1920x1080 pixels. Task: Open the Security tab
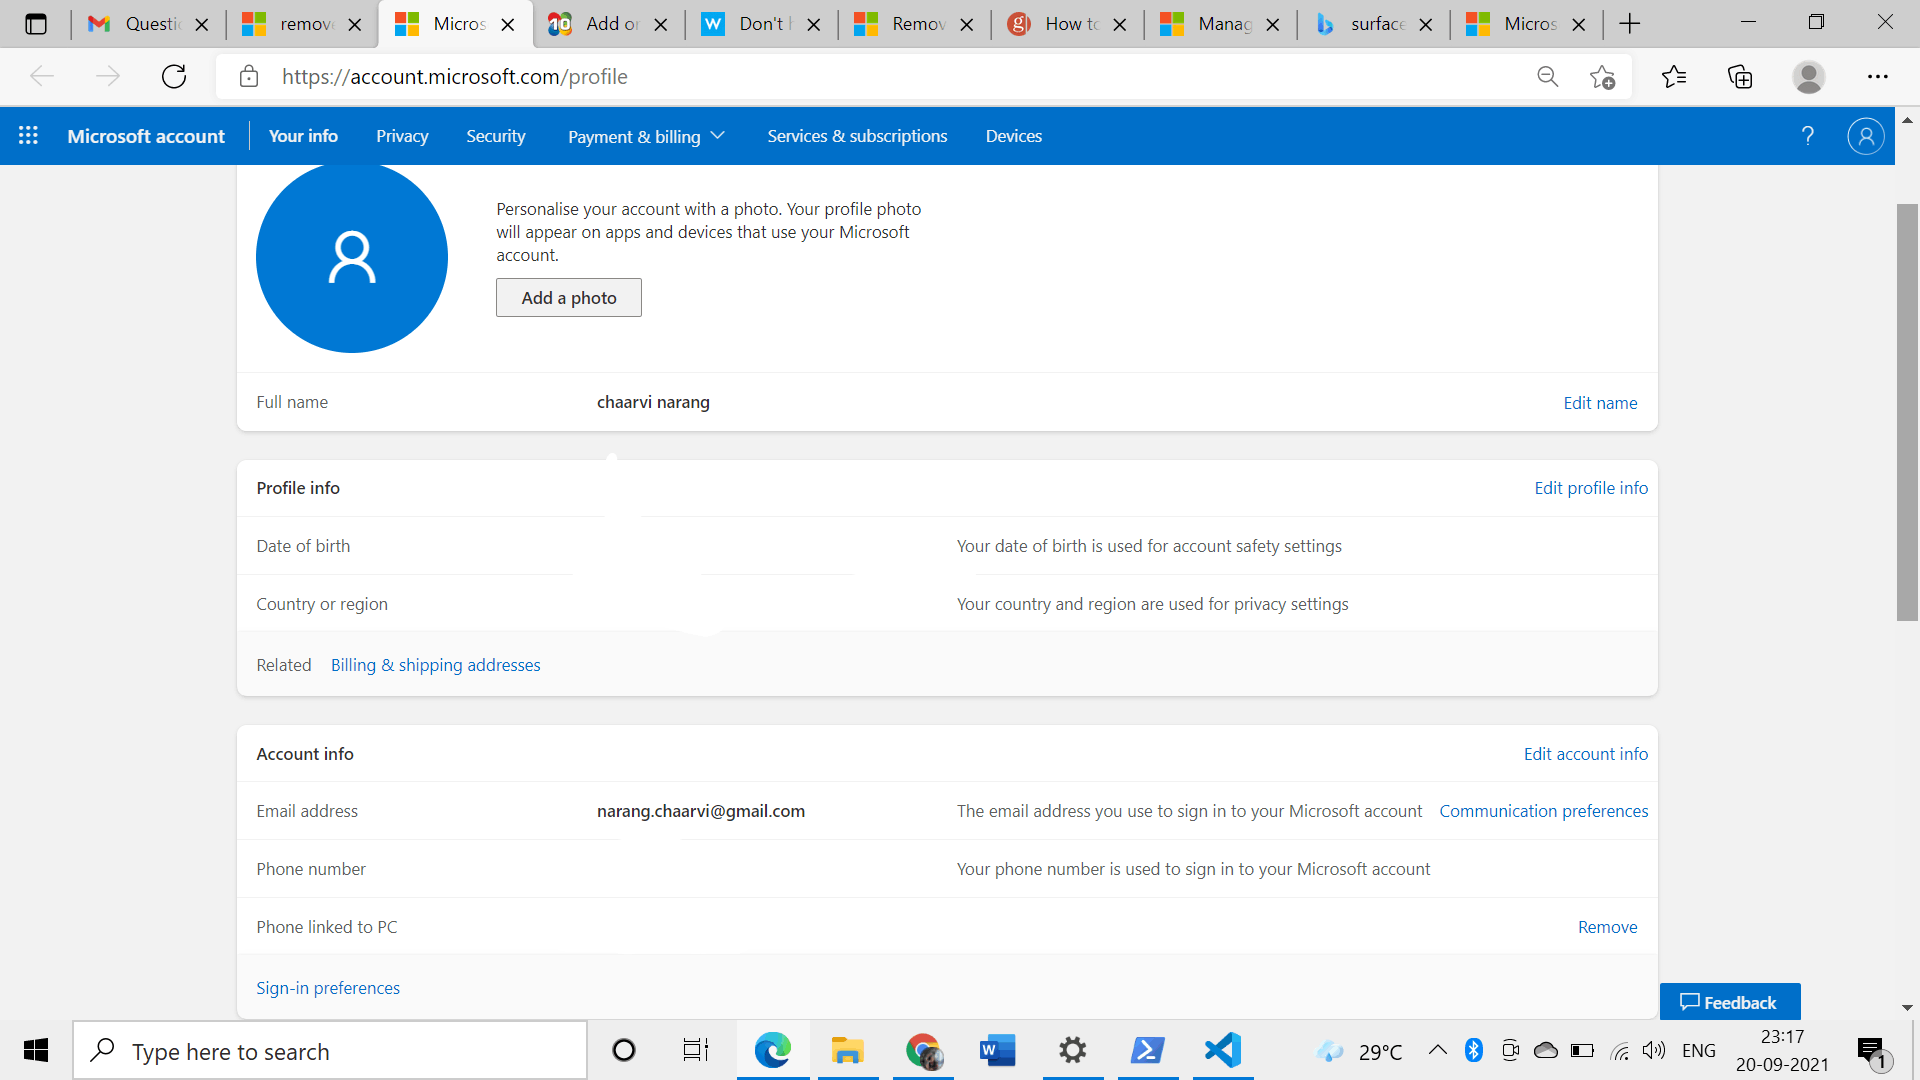coord(495,136)
